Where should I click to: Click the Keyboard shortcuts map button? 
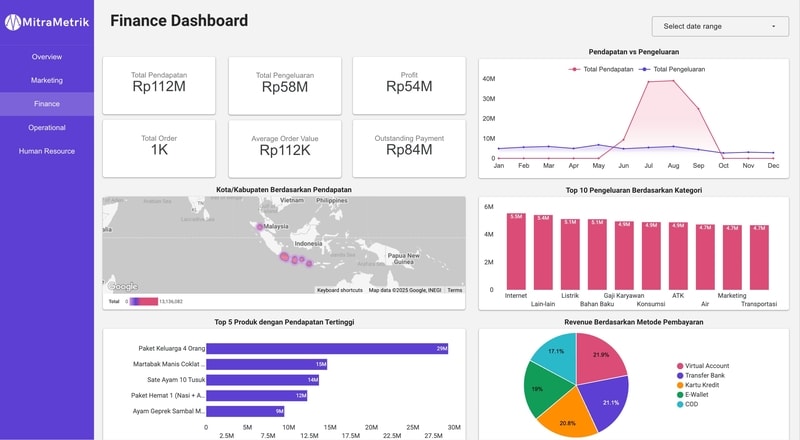(x=339, y=290)
